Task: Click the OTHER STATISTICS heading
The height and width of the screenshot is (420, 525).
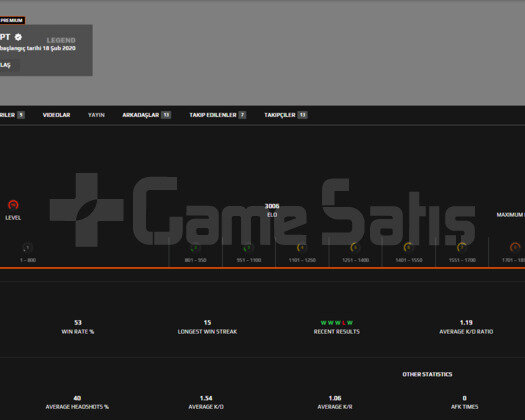Action: click(427, 374)
